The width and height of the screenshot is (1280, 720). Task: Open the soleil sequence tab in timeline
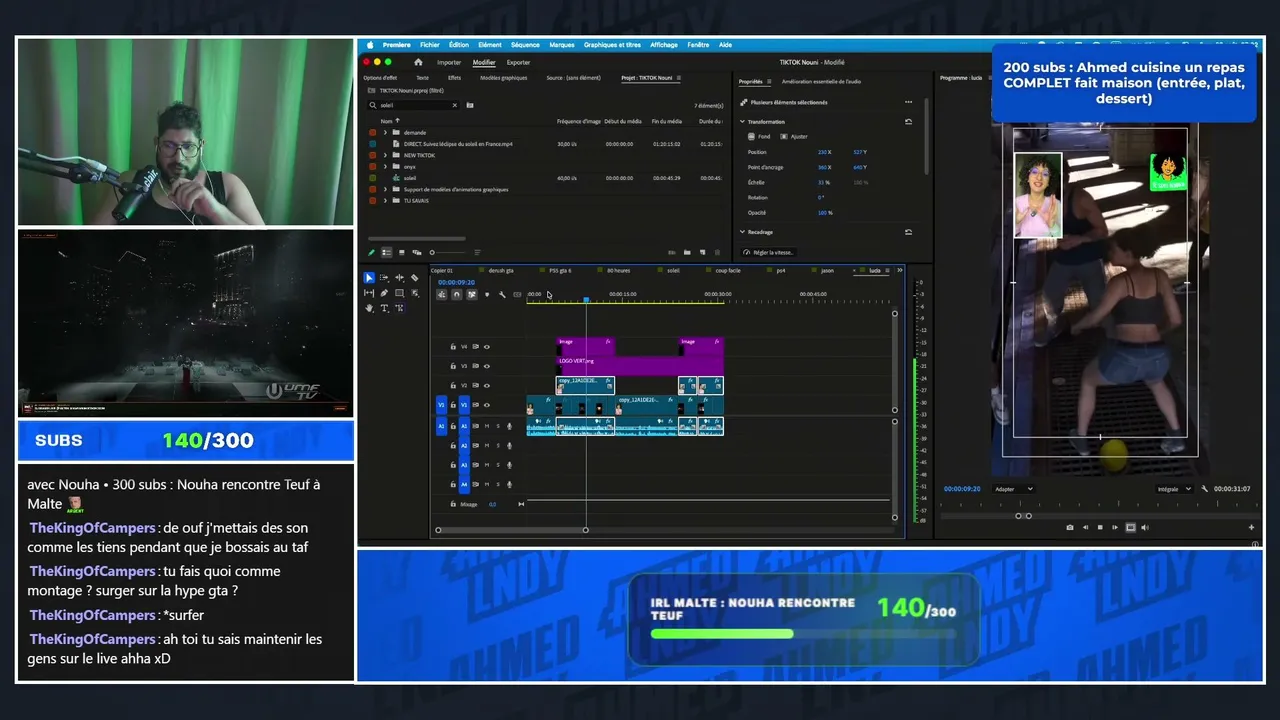click(673, 270)
